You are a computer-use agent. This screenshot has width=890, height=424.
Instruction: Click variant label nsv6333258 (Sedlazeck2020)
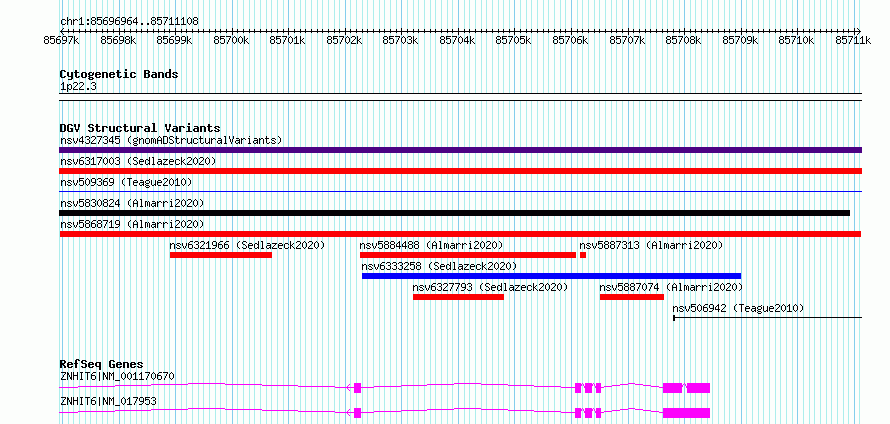(439, 266)
